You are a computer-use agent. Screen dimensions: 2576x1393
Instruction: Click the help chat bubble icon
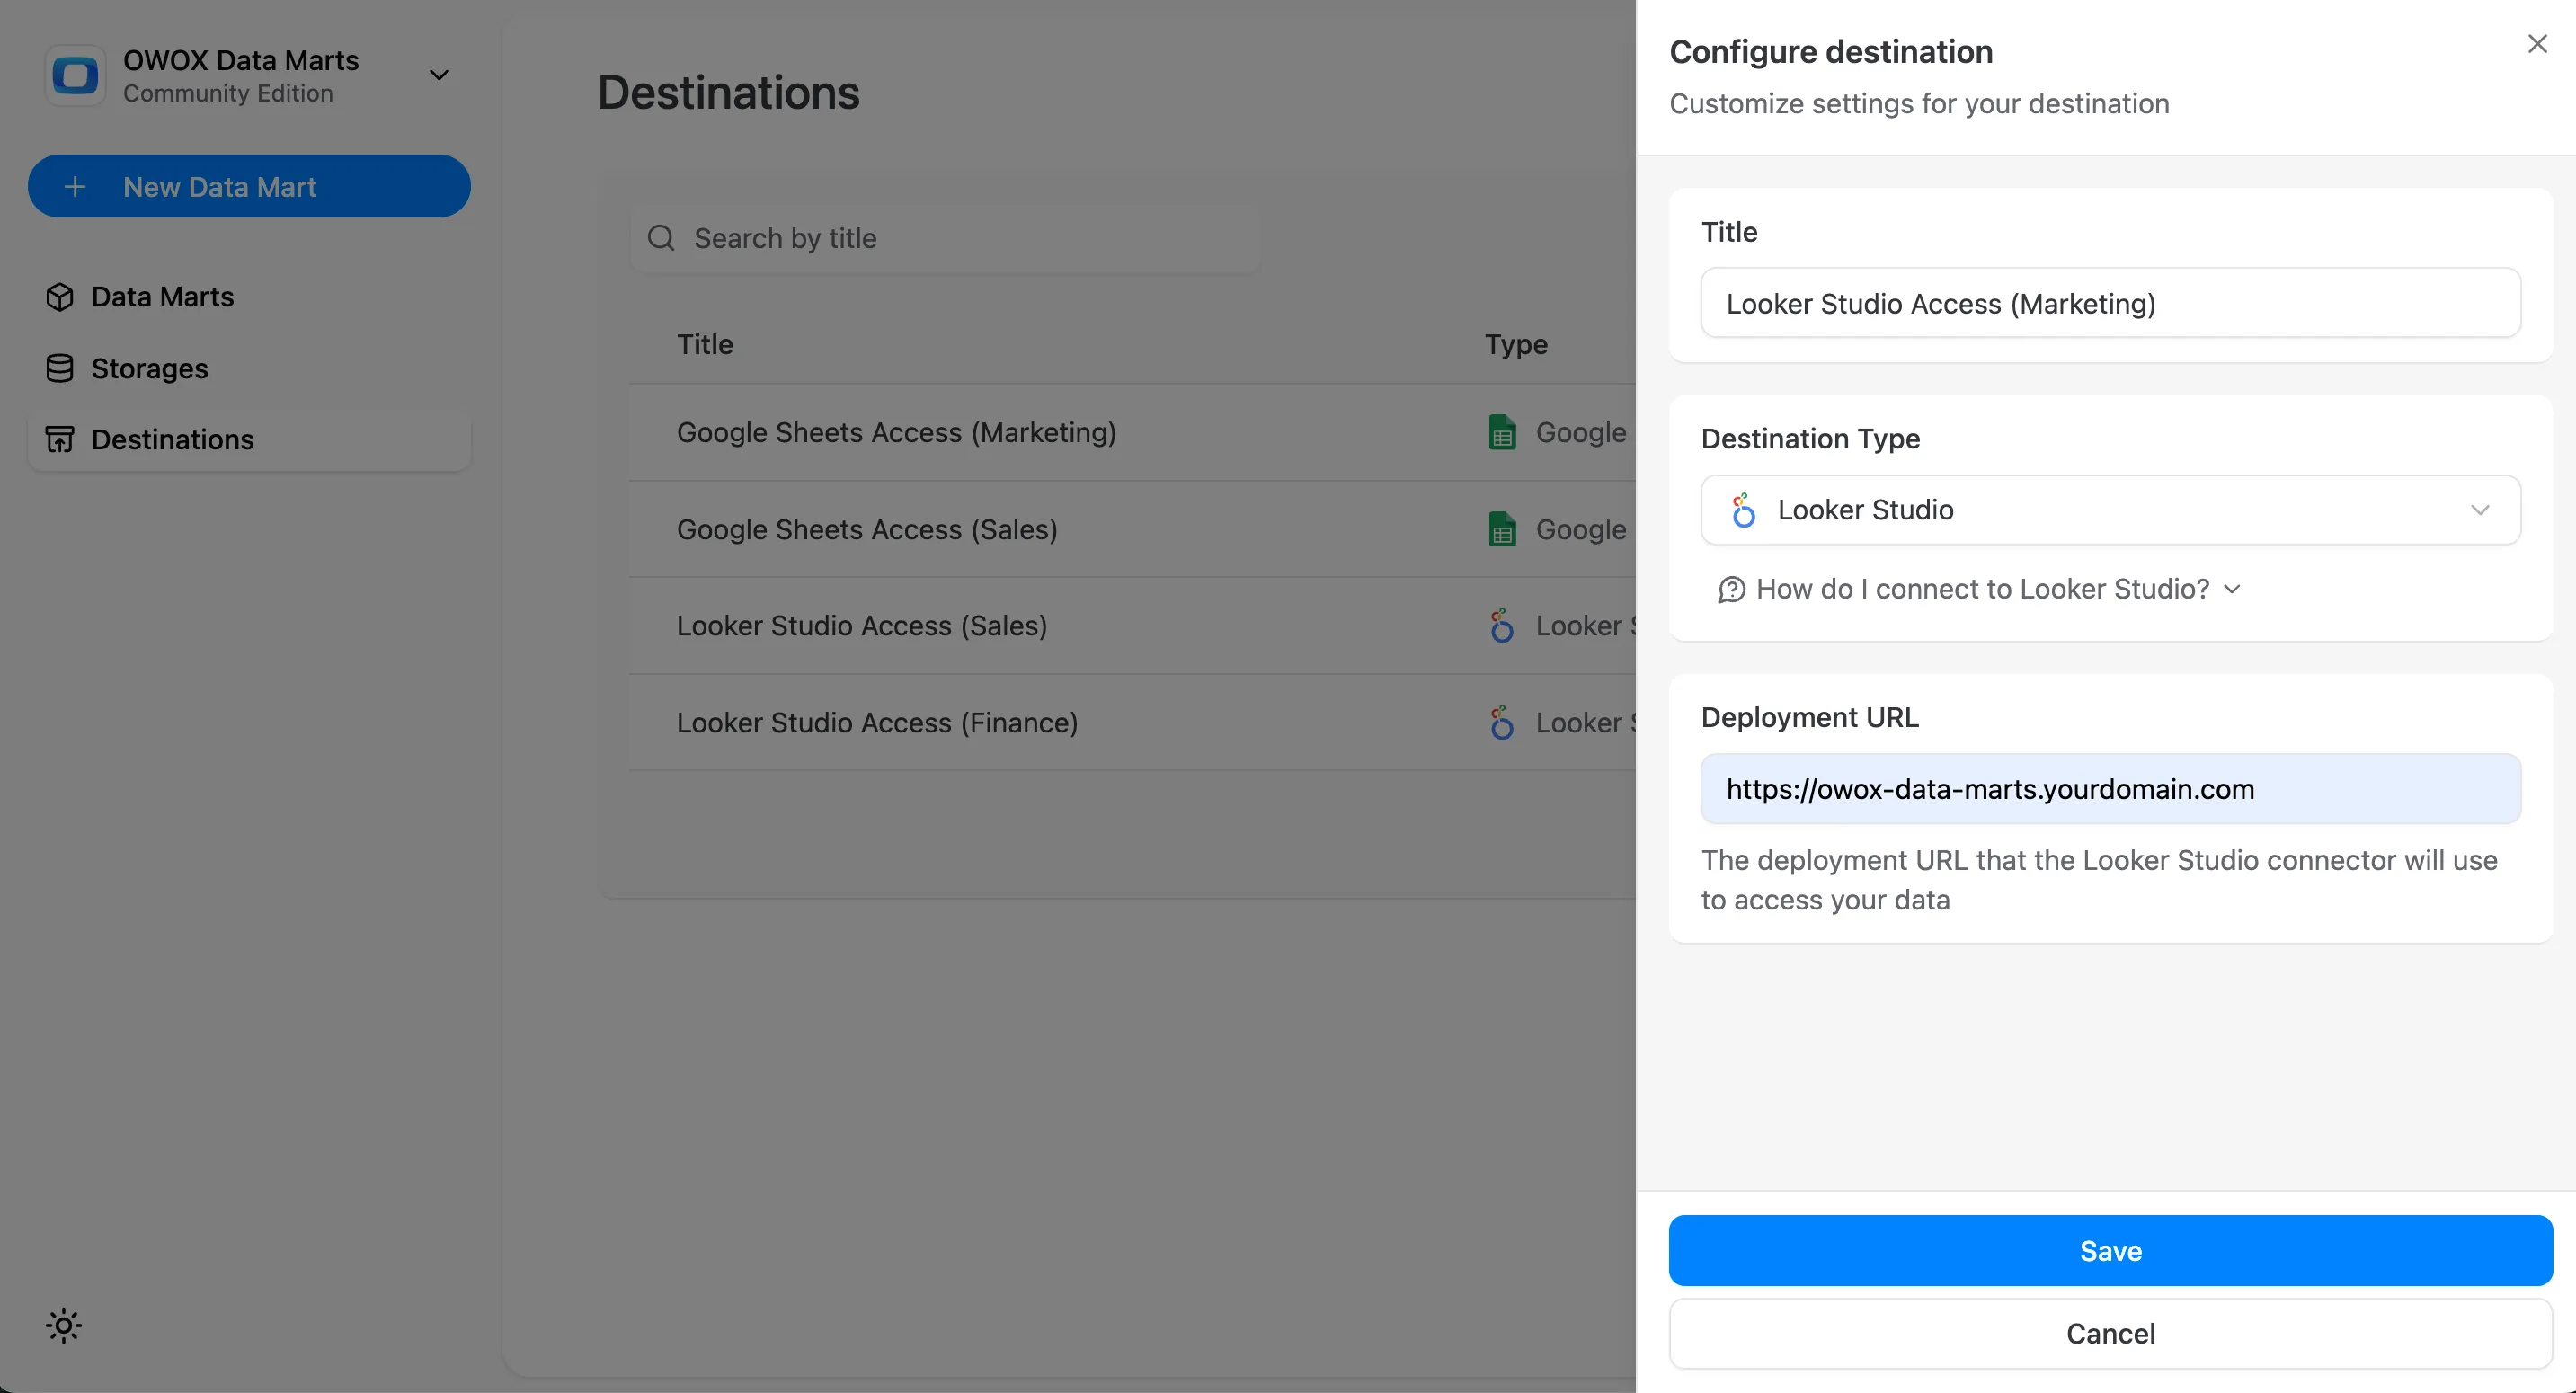[x=1731, y=590]
